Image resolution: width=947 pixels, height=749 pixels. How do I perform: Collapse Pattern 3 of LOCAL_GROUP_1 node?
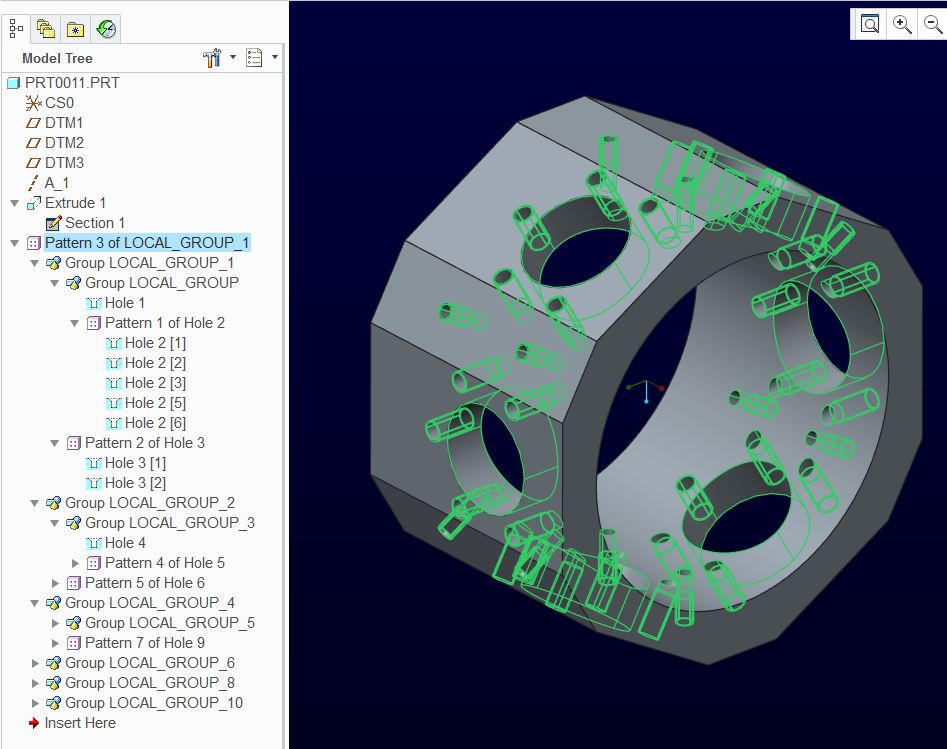[x=15, y=243]
